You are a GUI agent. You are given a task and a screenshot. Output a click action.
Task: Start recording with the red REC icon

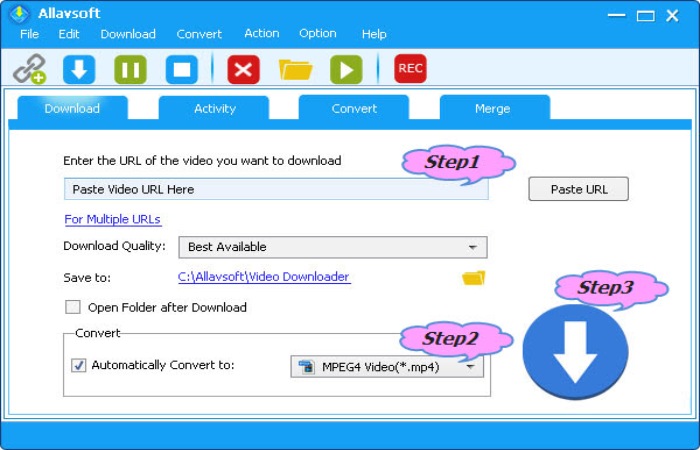pos(410,68)
